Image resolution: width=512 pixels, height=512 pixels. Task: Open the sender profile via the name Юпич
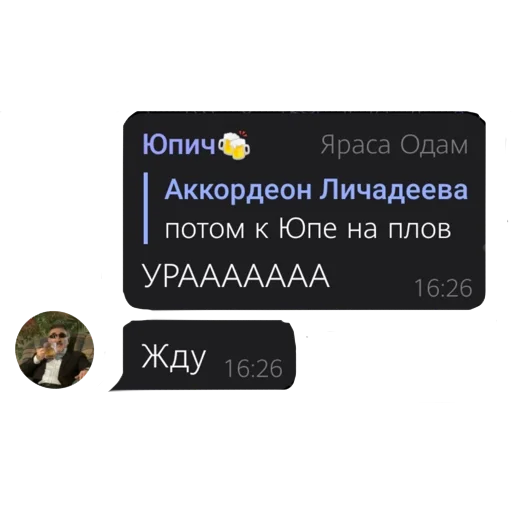point(180,145)
